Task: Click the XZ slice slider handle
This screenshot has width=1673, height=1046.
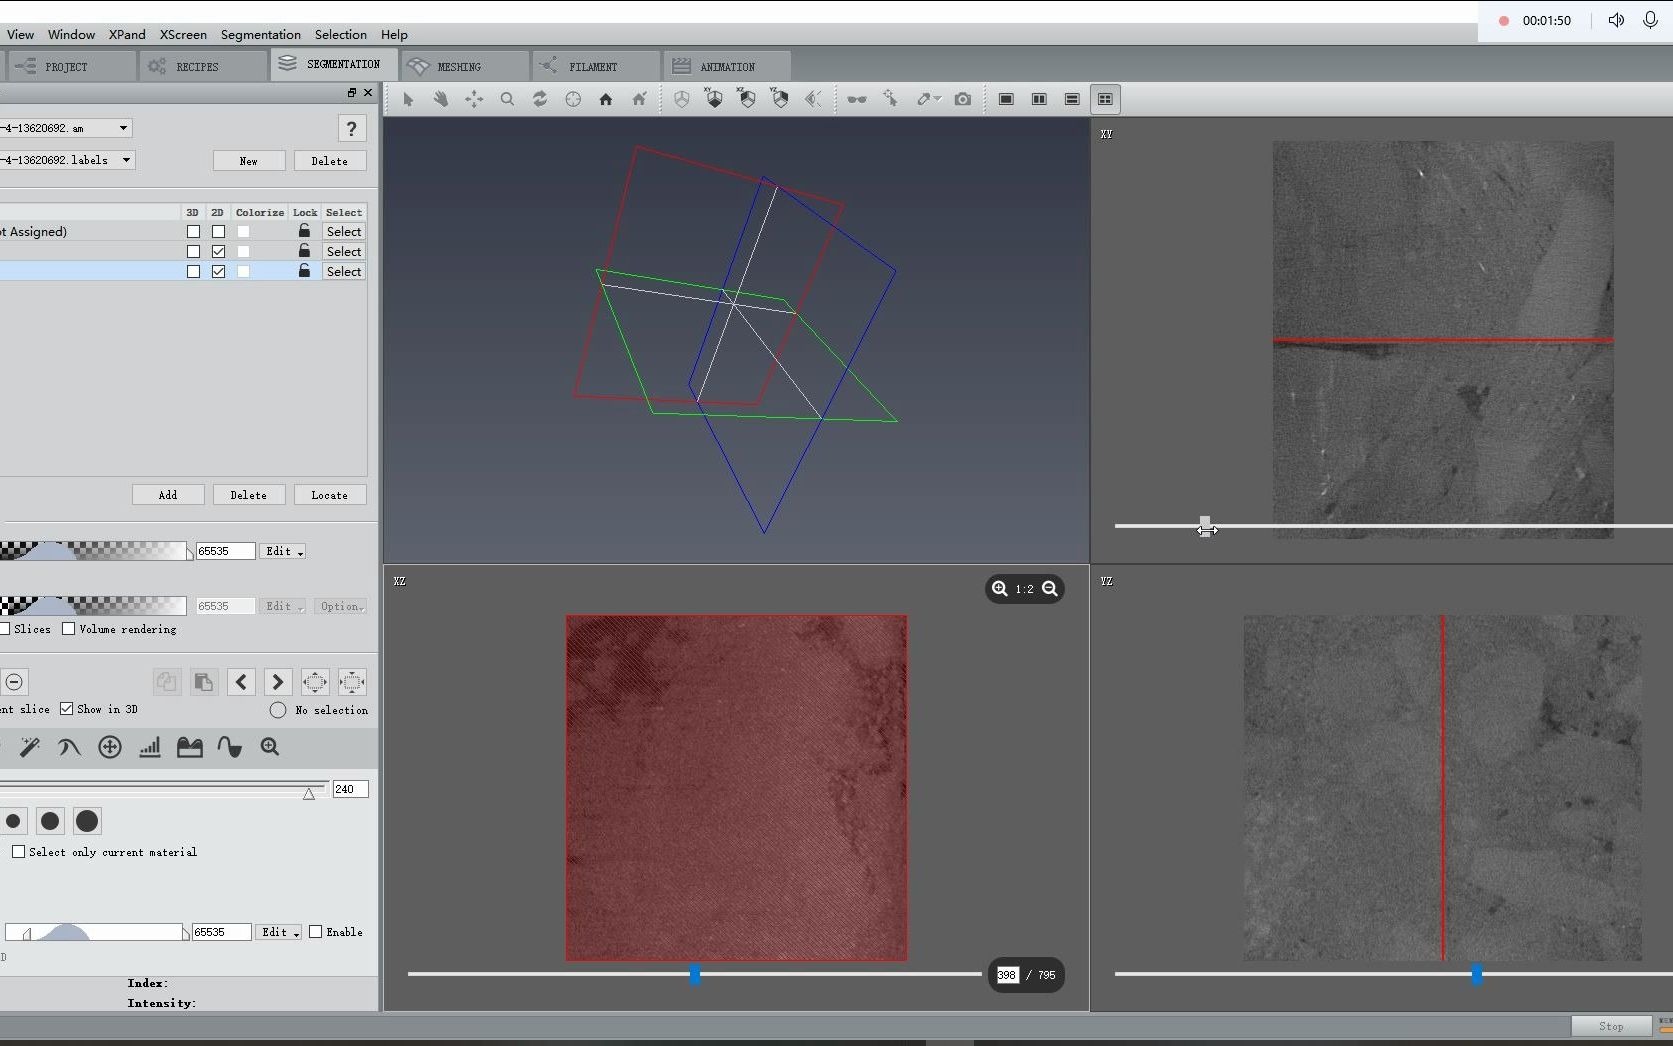Action: pyautogui.click(x=695, y=974)
